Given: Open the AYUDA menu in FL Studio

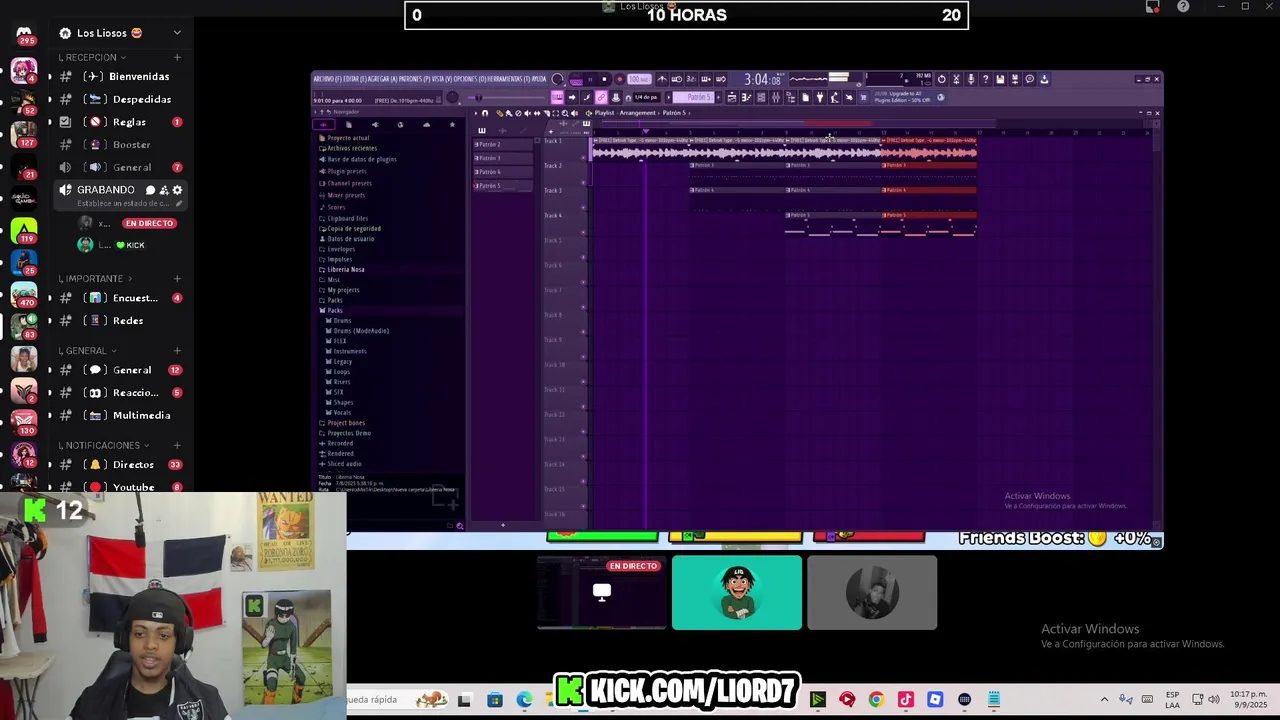Looking at the screenshot, I should [x=539, y=79].
